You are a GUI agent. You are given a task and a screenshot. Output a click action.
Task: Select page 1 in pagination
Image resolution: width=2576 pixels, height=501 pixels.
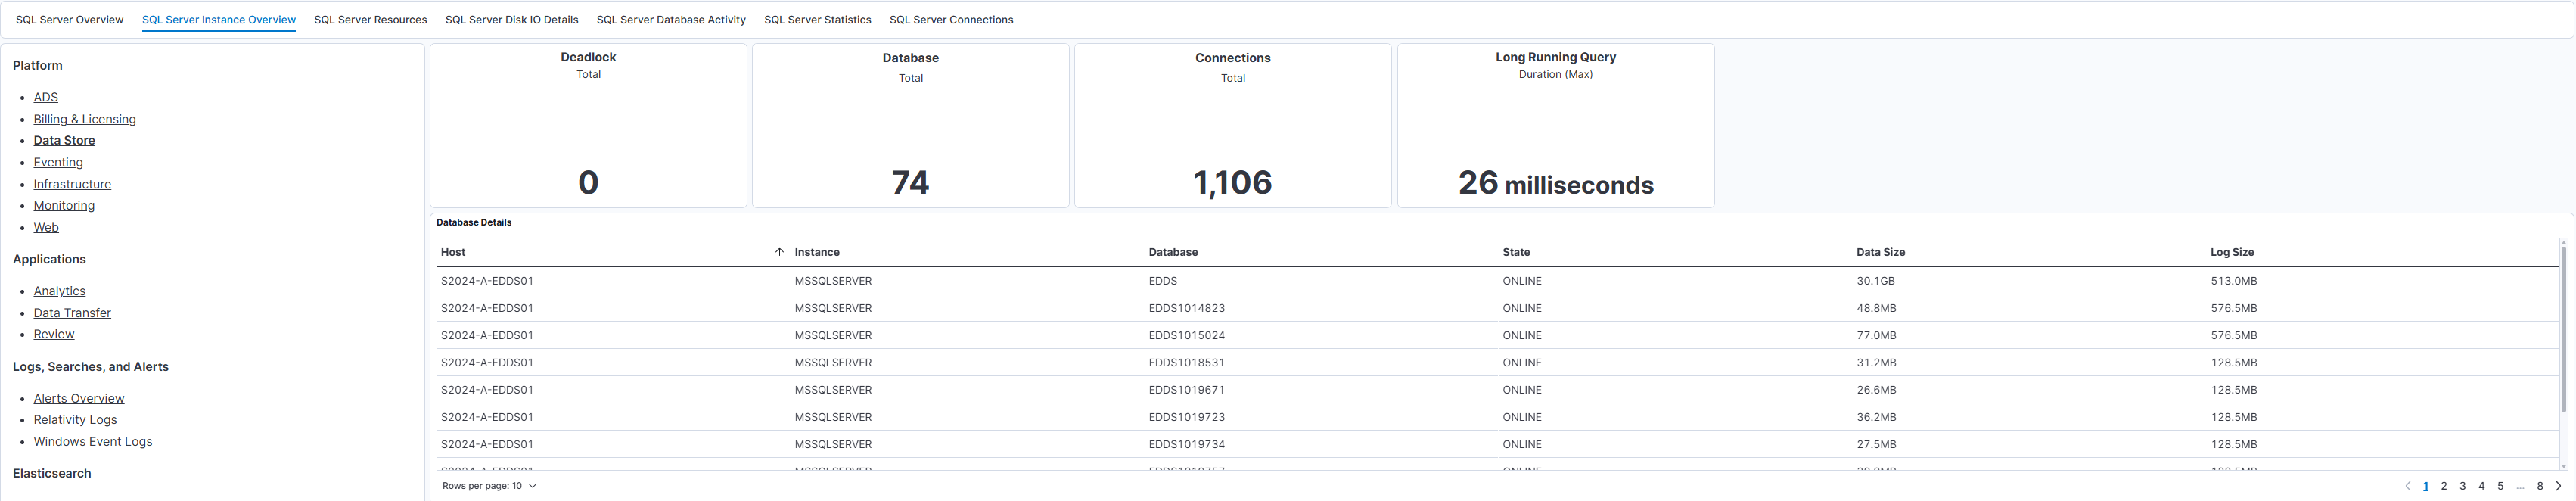pyautogui.click(x=2425, y=486)
